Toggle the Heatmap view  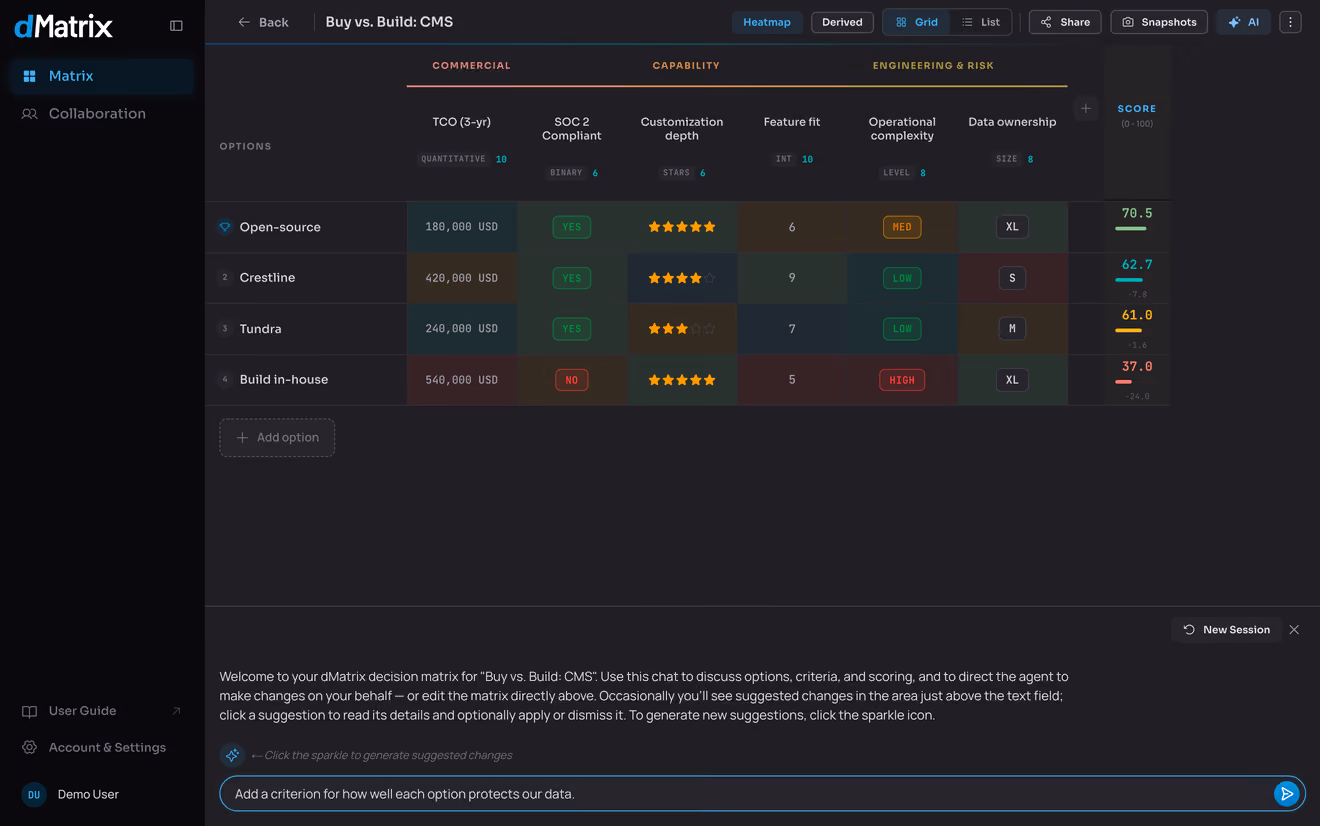pos(767,22)
